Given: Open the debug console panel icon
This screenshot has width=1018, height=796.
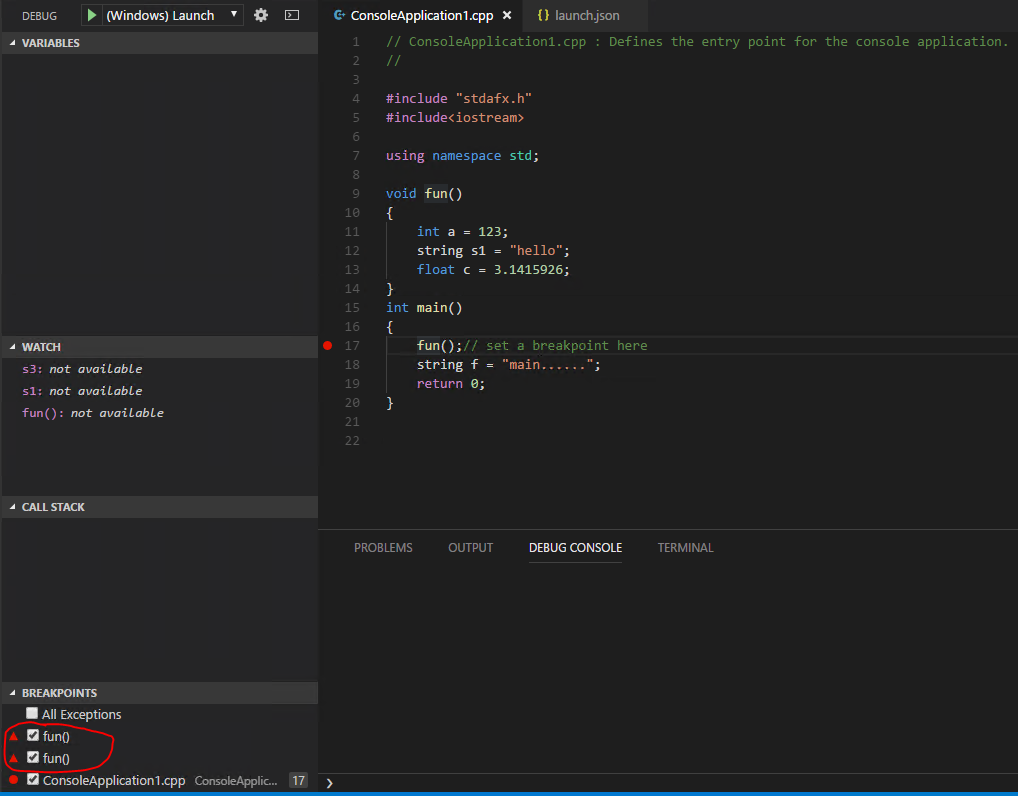Looking at the screenshot, I should pos(291,15).
